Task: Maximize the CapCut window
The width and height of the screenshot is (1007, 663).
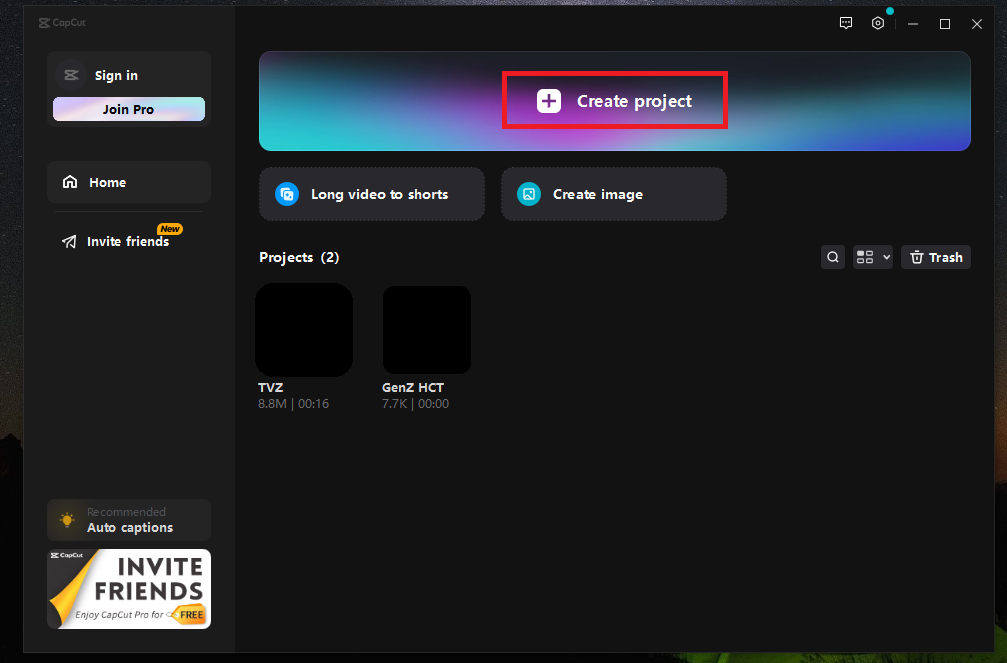Action: point(945,24)
